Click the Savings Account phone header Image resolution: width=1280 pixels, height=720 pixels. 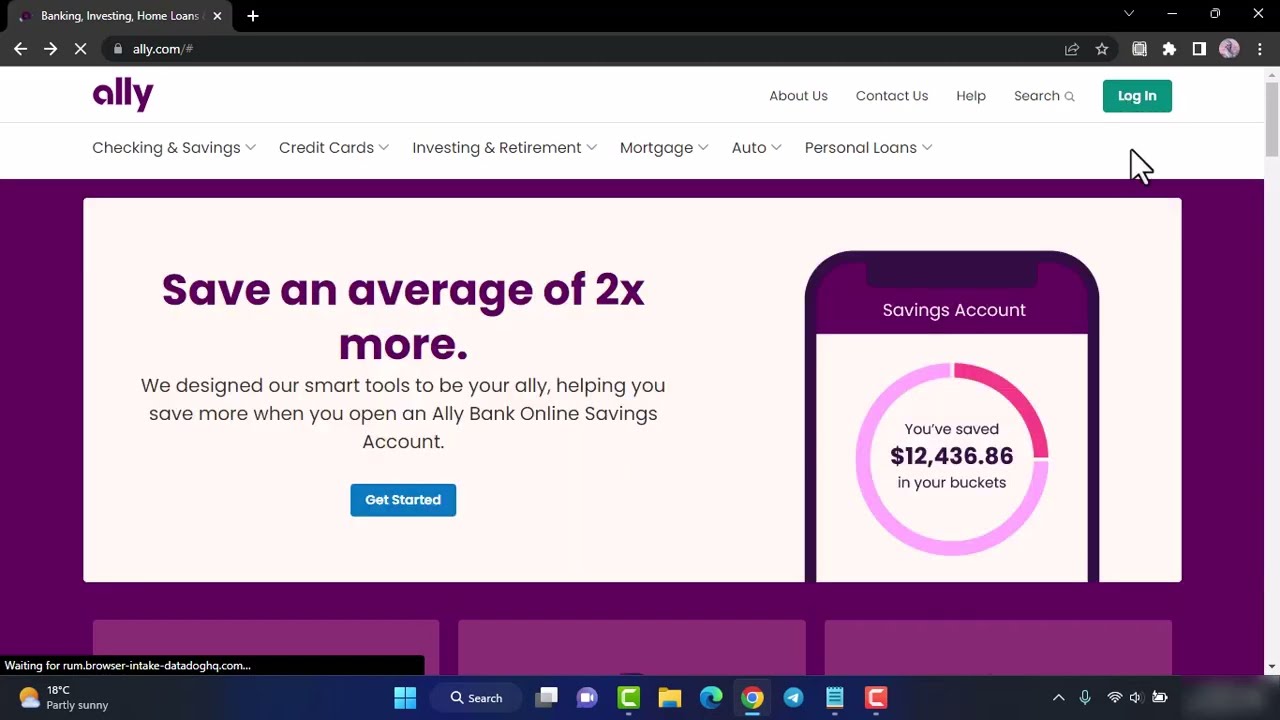tap(954, 310)
